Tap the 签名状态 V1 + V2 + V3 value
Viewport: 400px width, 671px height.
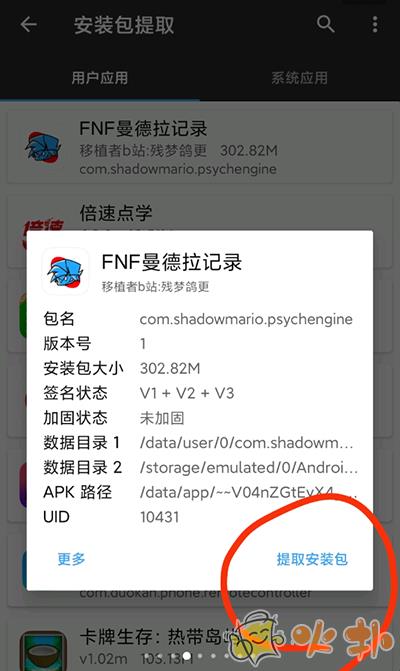187,393
